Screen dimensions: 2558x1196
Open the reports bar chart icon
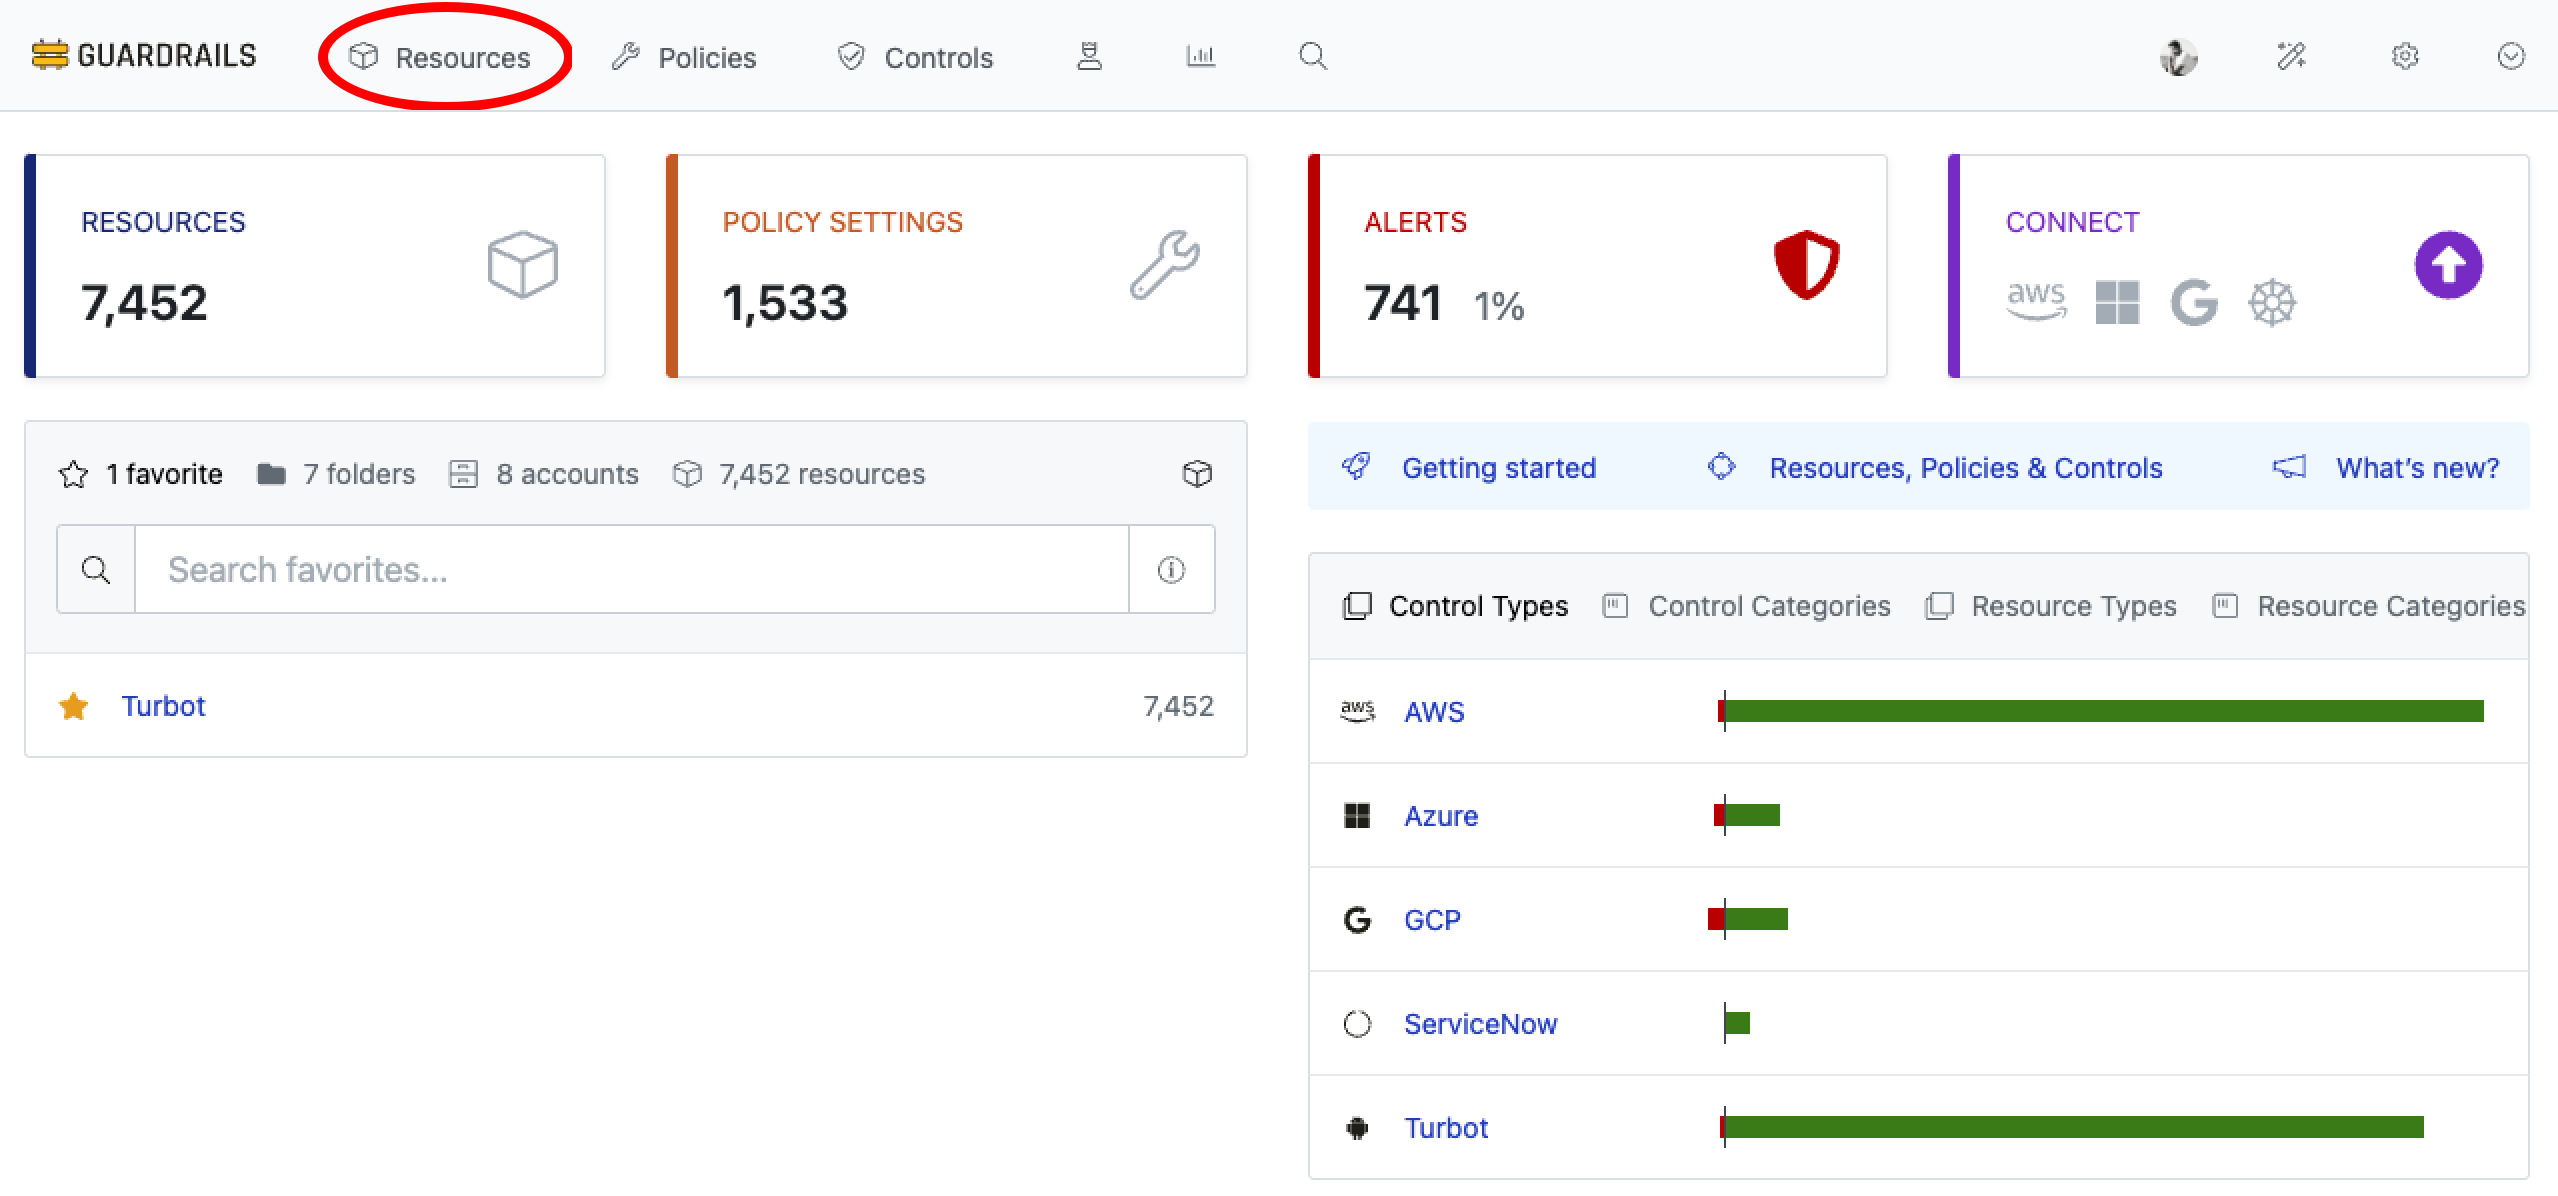point(1200,56)
